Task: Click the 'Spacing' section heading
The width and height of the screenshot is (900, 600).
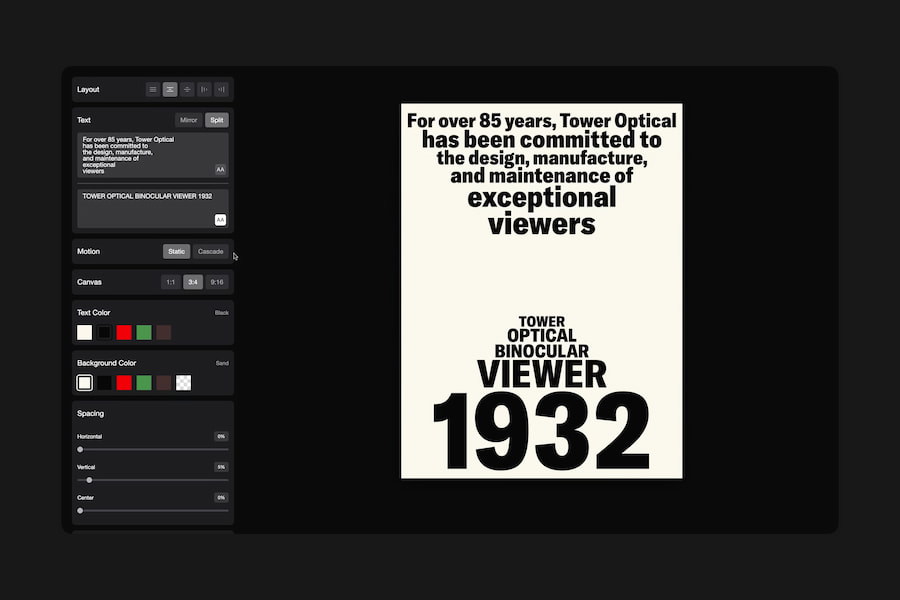Action: 91,413
